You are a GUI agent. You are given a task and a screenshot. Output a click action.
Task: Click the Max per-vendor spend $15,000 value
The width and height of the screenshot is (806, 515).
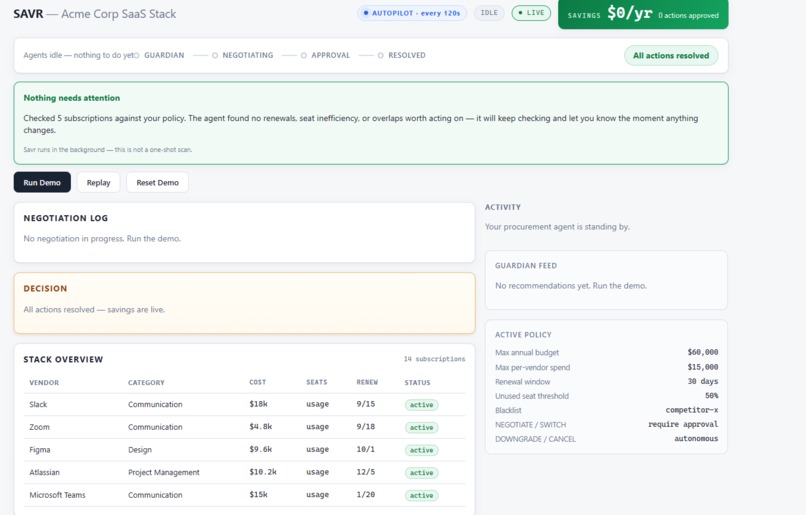pyautogui.click(x=703, y=367)
